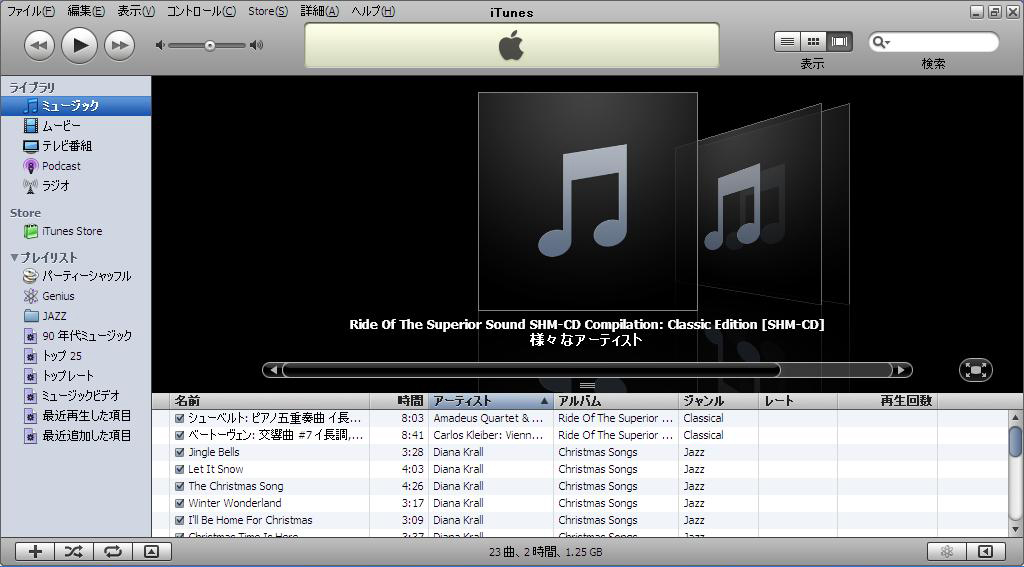Uncheck the ベートーヴェン track checkbox
The width and height of the screenshot is (1024, 567).
[180, 435]
